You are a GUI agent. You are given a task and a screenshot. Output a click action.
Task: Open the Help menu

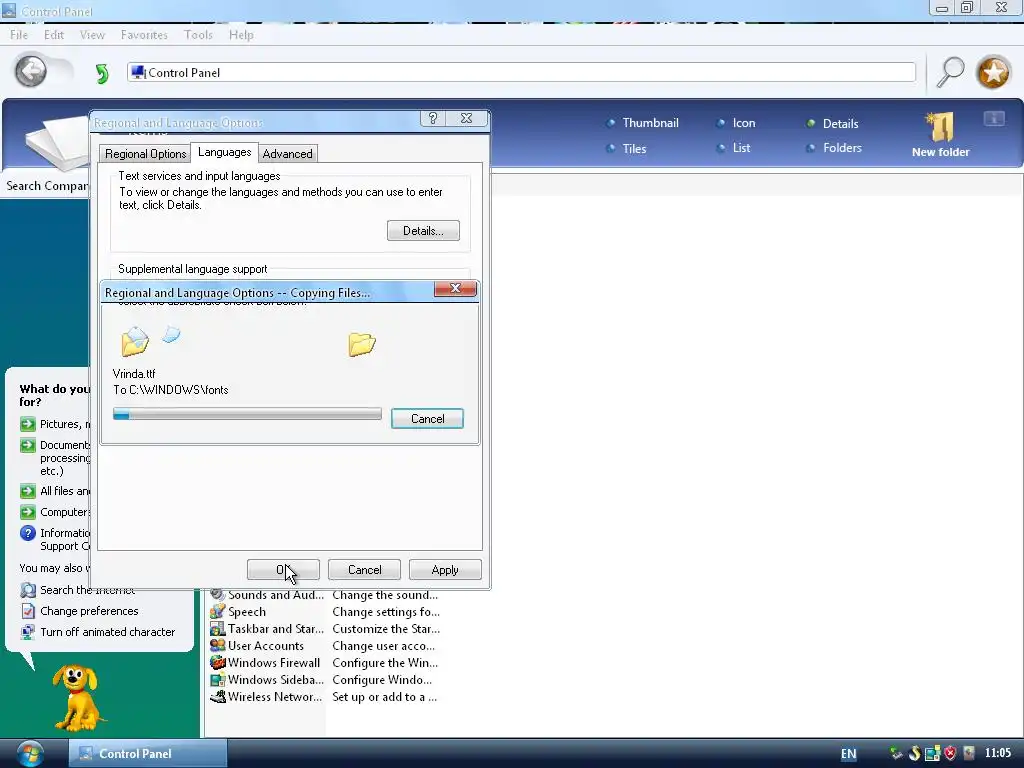coord(241,35)
